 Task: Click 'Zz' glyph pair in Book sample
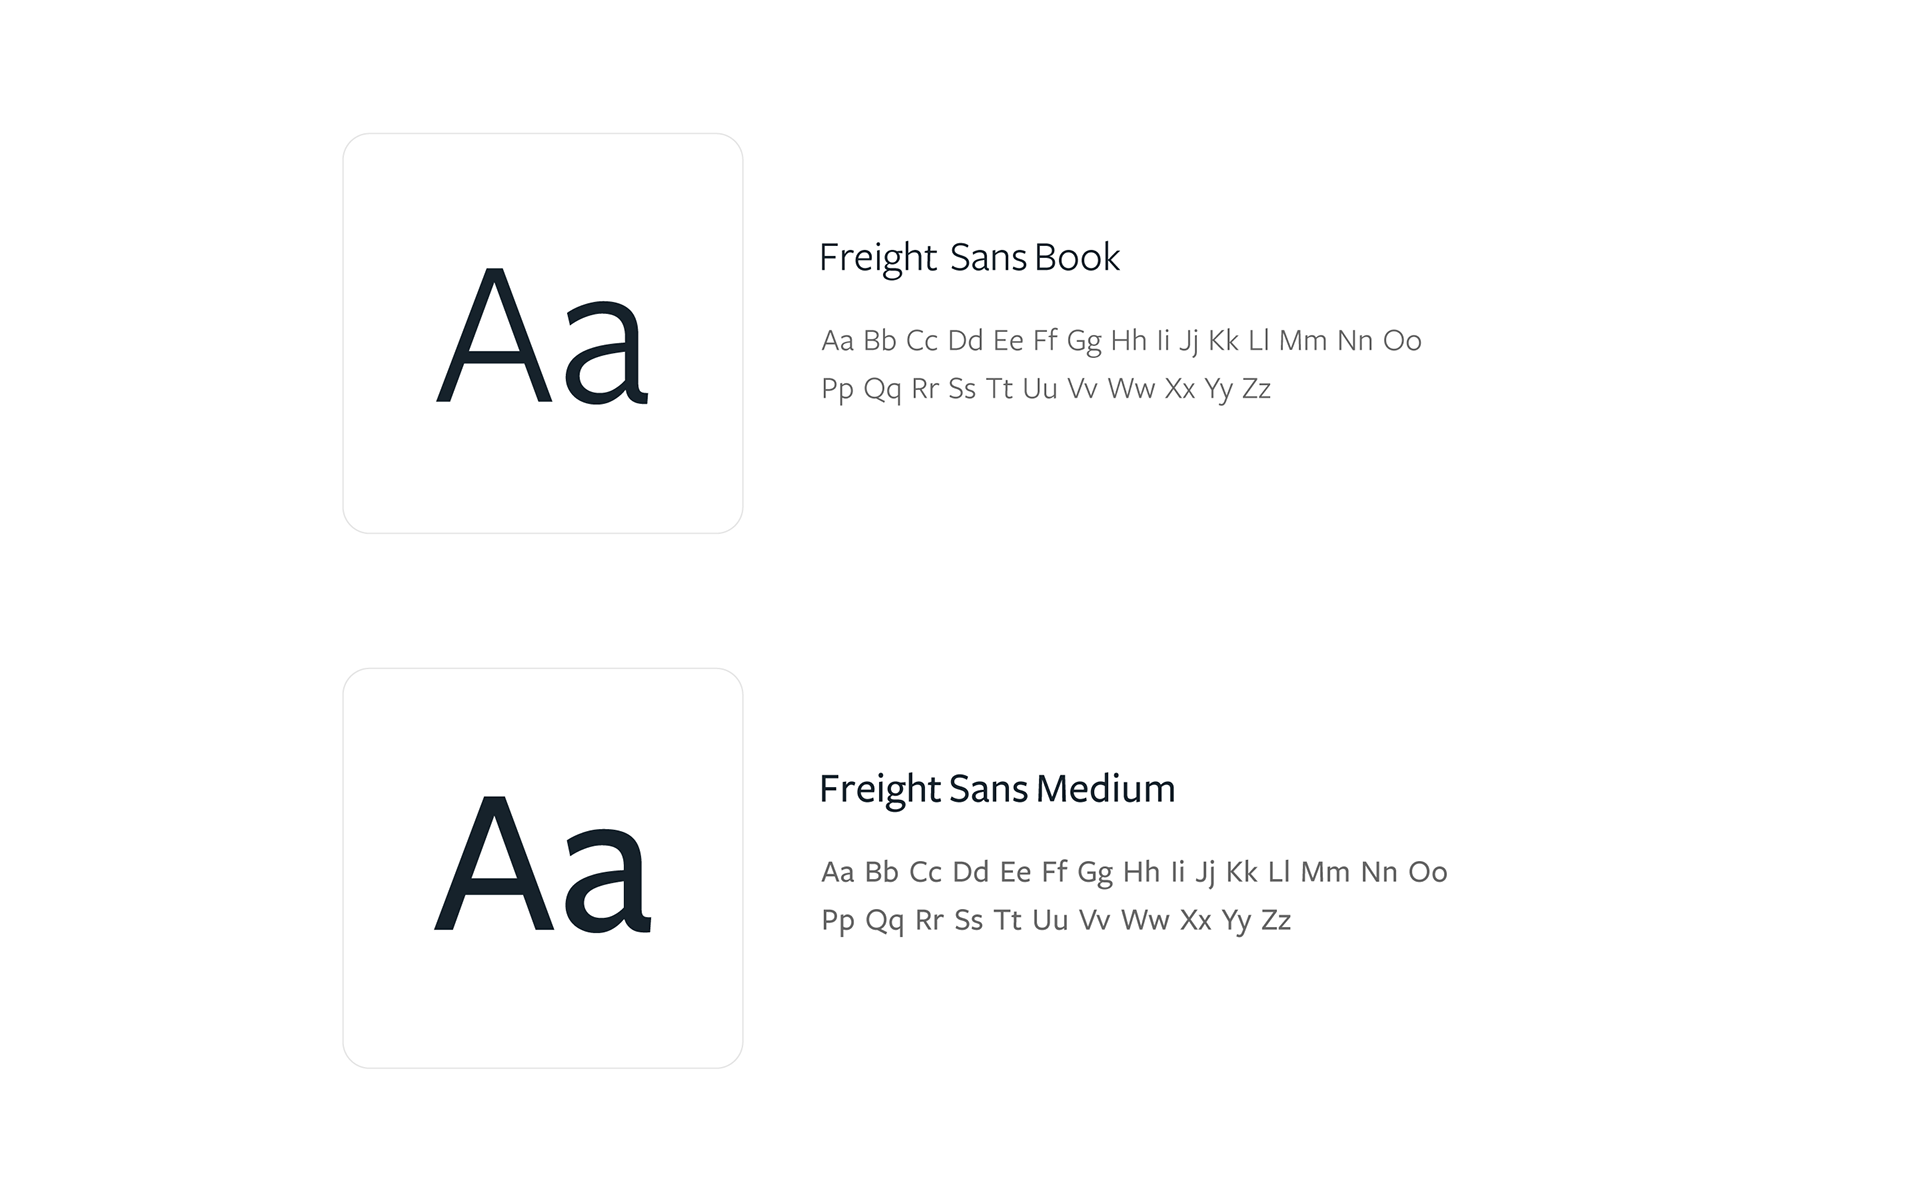[x=1256, y=389]
